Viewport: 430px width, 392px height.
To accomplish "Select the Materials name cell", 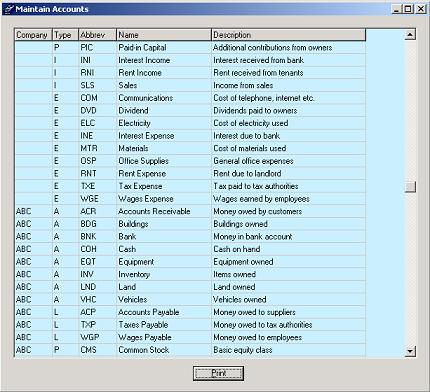I will point(164,148).
